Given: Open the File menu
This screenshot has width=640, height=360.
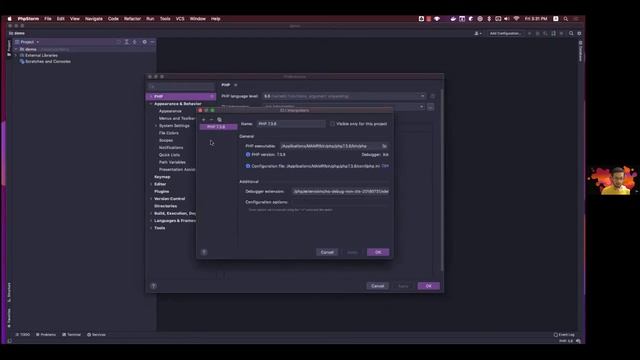Looking at the screenshot, I should coord(48,19).
